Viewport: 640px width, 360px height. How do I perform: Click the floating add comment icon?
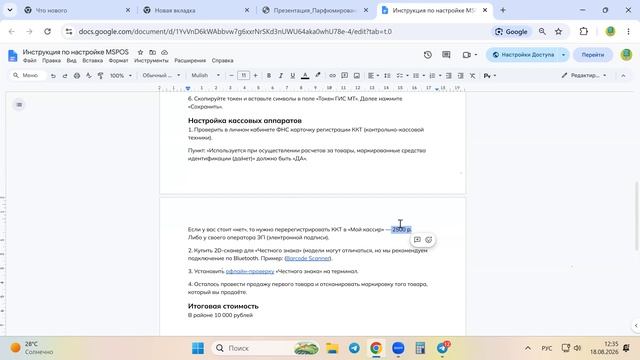(417, 240)
